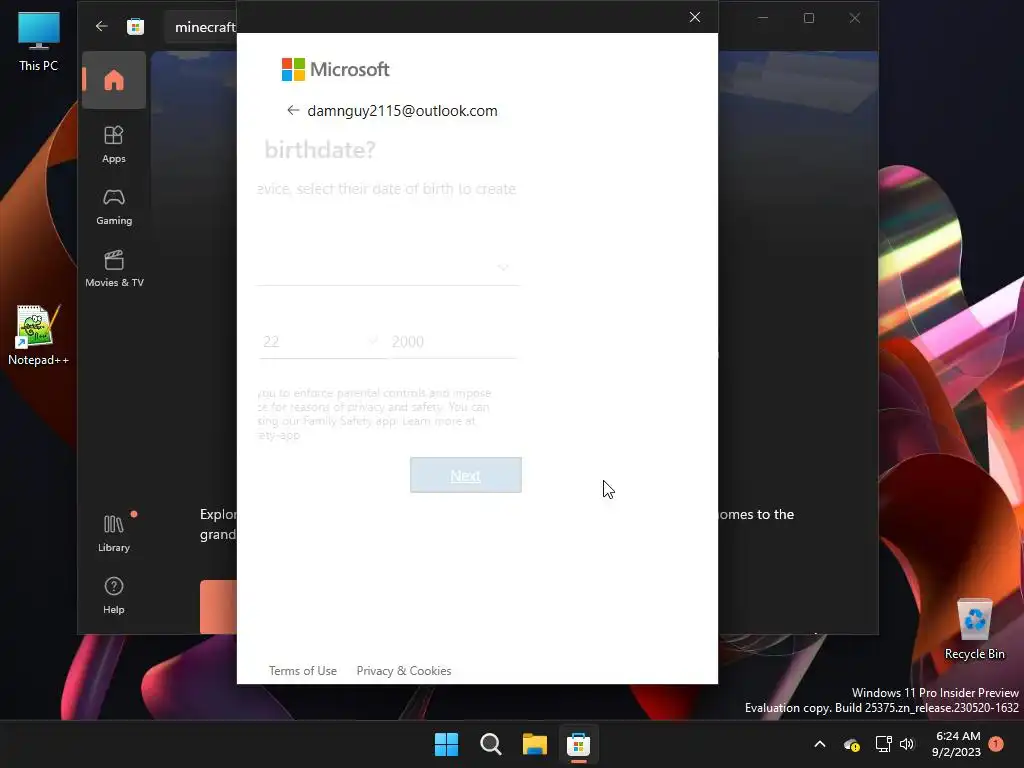1024x768 pixels.
Task: Open Help in the Store sidebar
Action: click(x=114, y=595)
